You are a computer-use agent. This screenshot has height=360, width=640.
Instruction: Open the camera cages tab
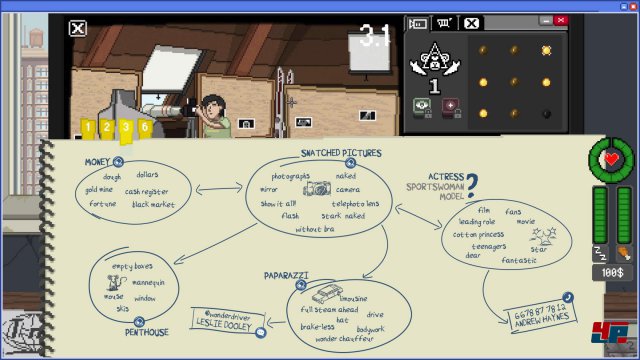(x=418, y=24)
